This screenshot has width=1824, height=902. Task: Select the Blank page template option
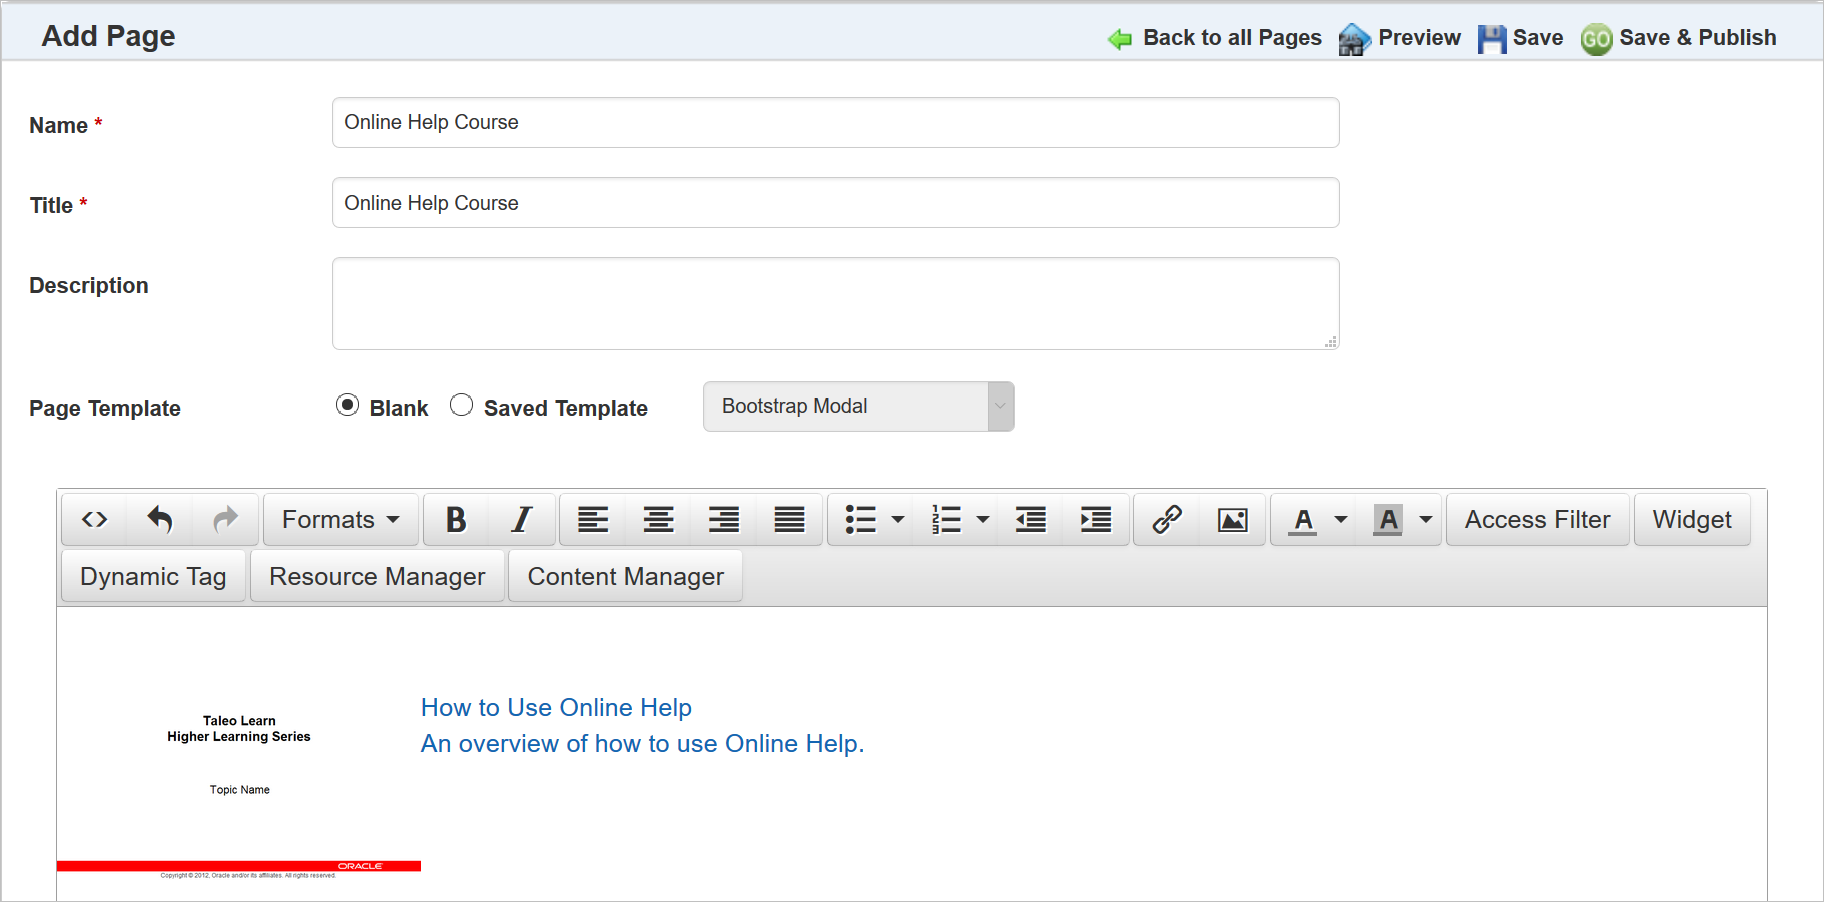tap(347, 405)
